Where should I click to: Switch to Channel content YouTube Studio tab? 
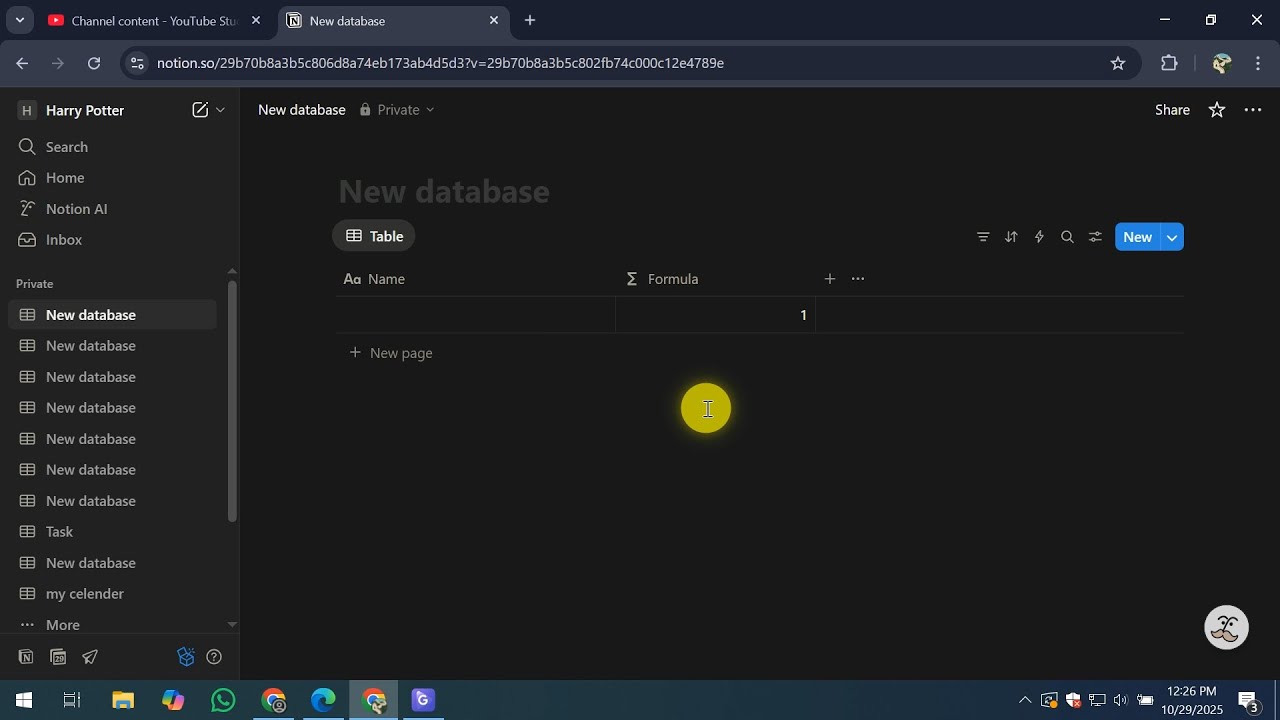[x=155, y=20]
